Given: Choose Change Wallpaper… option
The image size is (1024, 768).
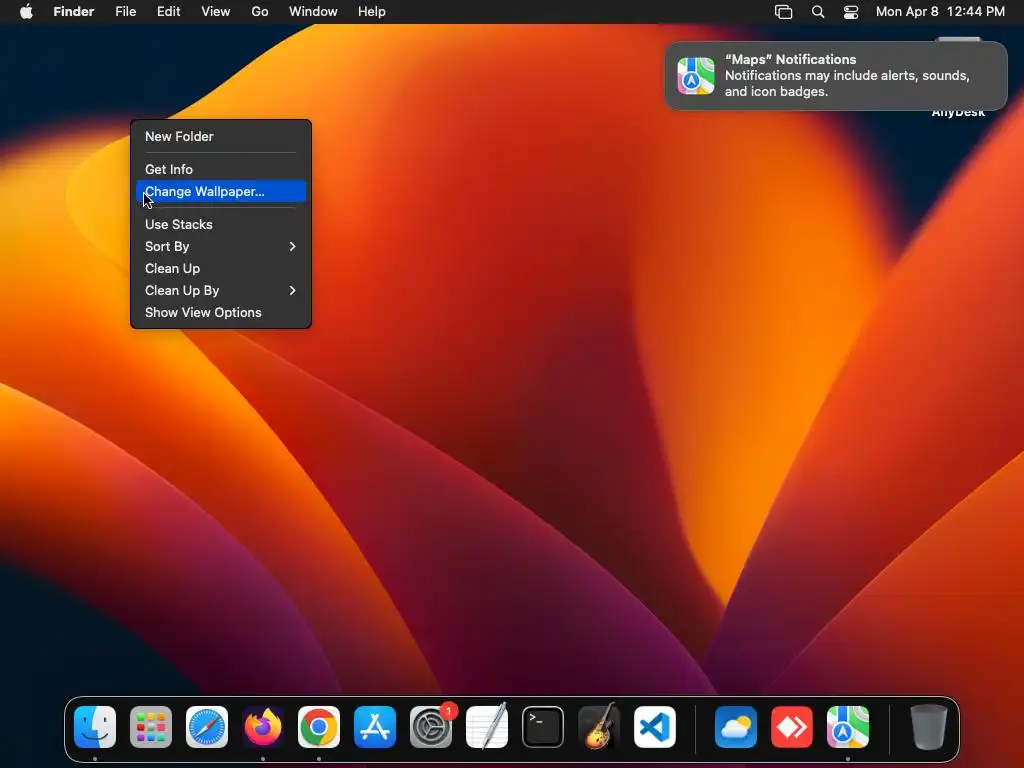Looking at the screenshot, I should tap(221, 191).
